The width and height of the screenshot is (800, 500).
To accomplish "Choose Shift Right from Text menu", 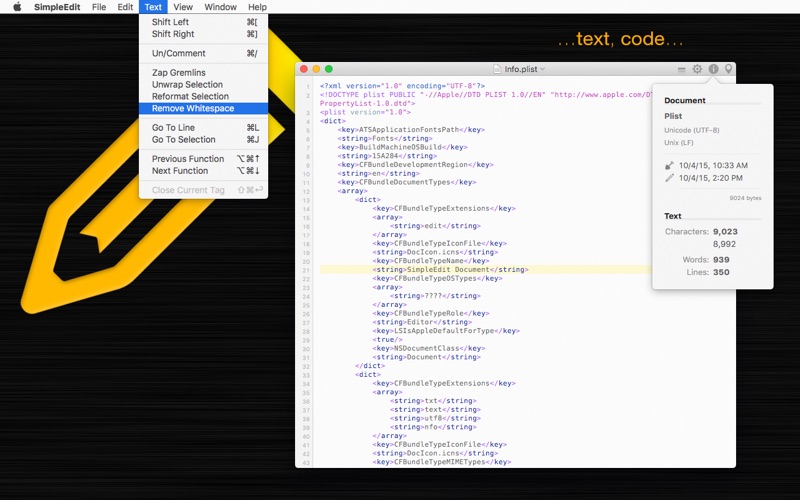I will coord(203,34).
